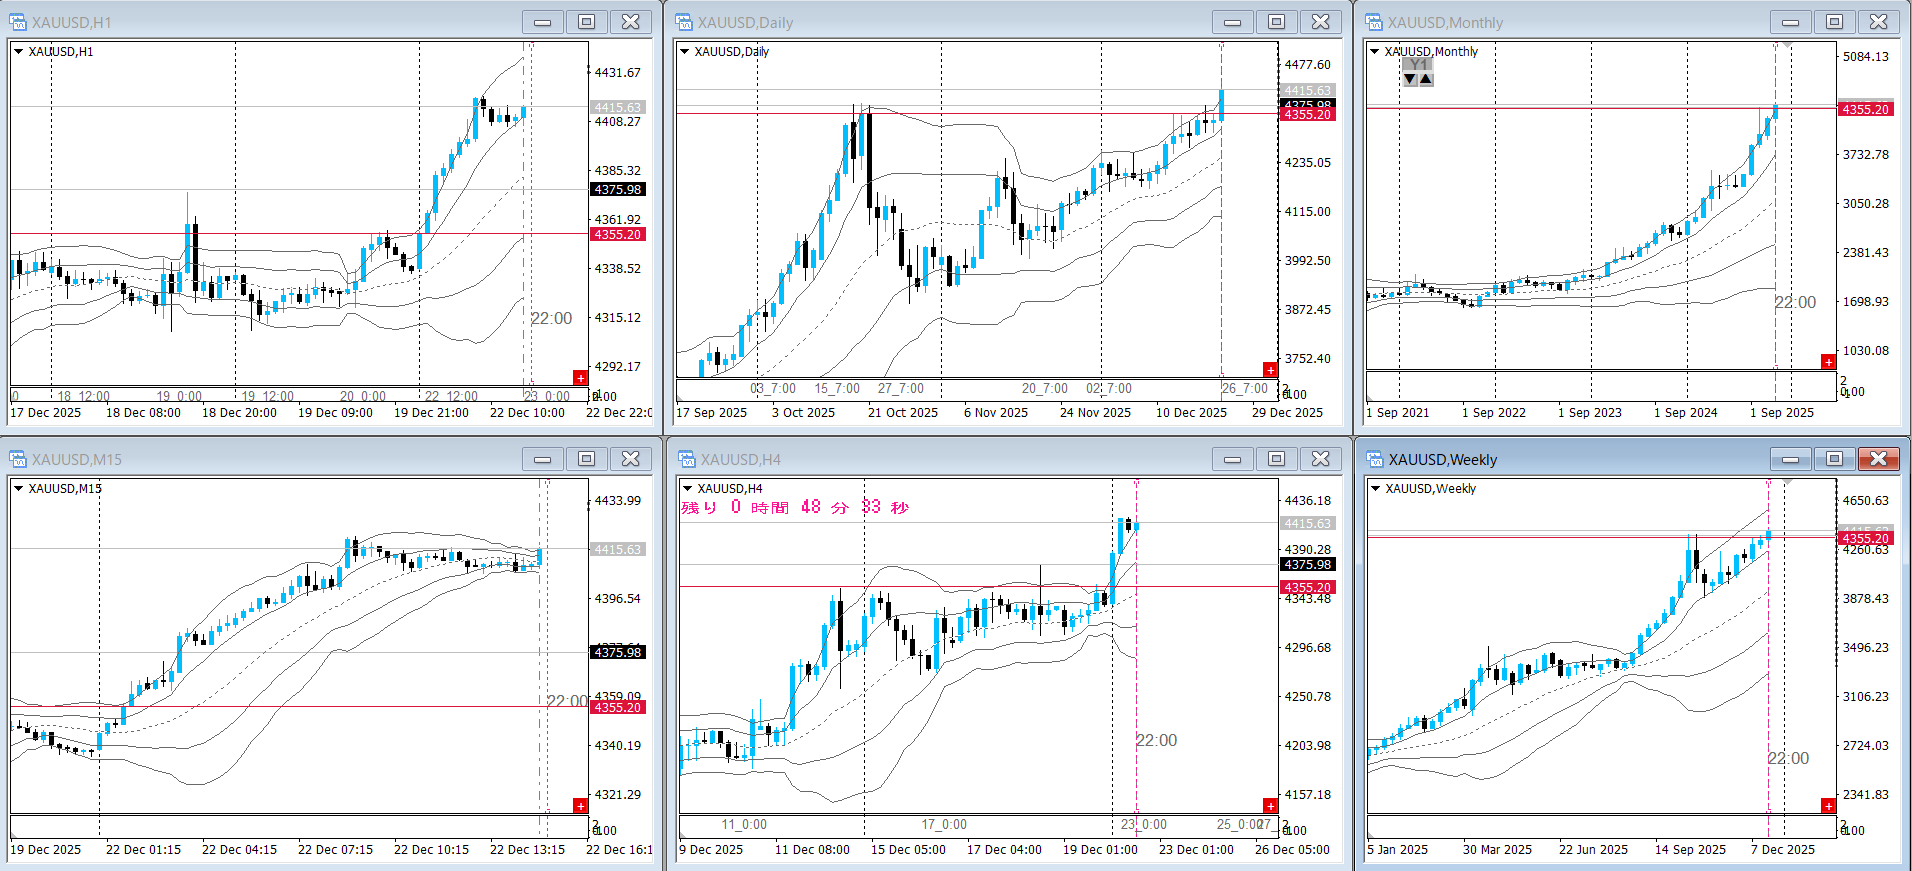Select black 4375.98 price label on H1 chart
Viewport: 1912px width, 871px height.
(618, 189)
